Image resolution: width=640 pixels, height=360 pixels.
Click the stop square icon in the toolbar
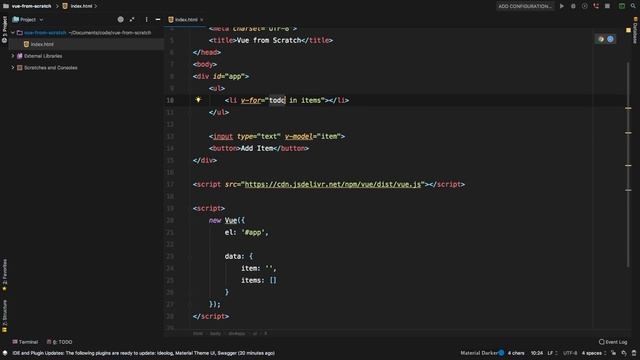pyautogui.click(x=607, y=6)
